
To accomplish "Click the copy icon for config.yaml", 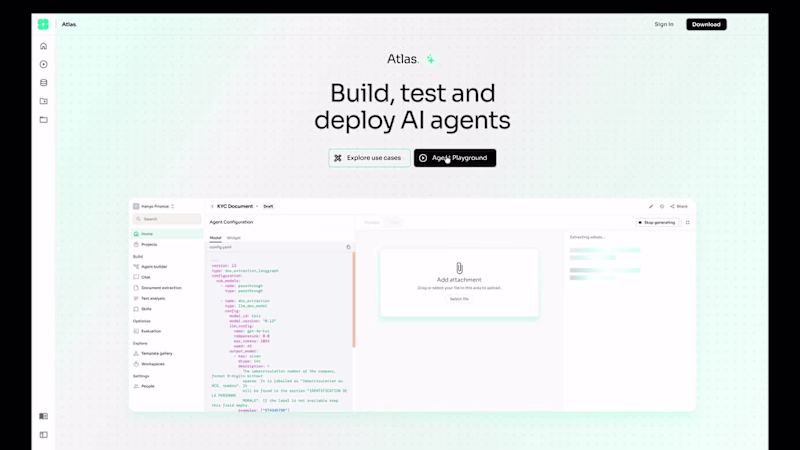I will click(348, 247).
